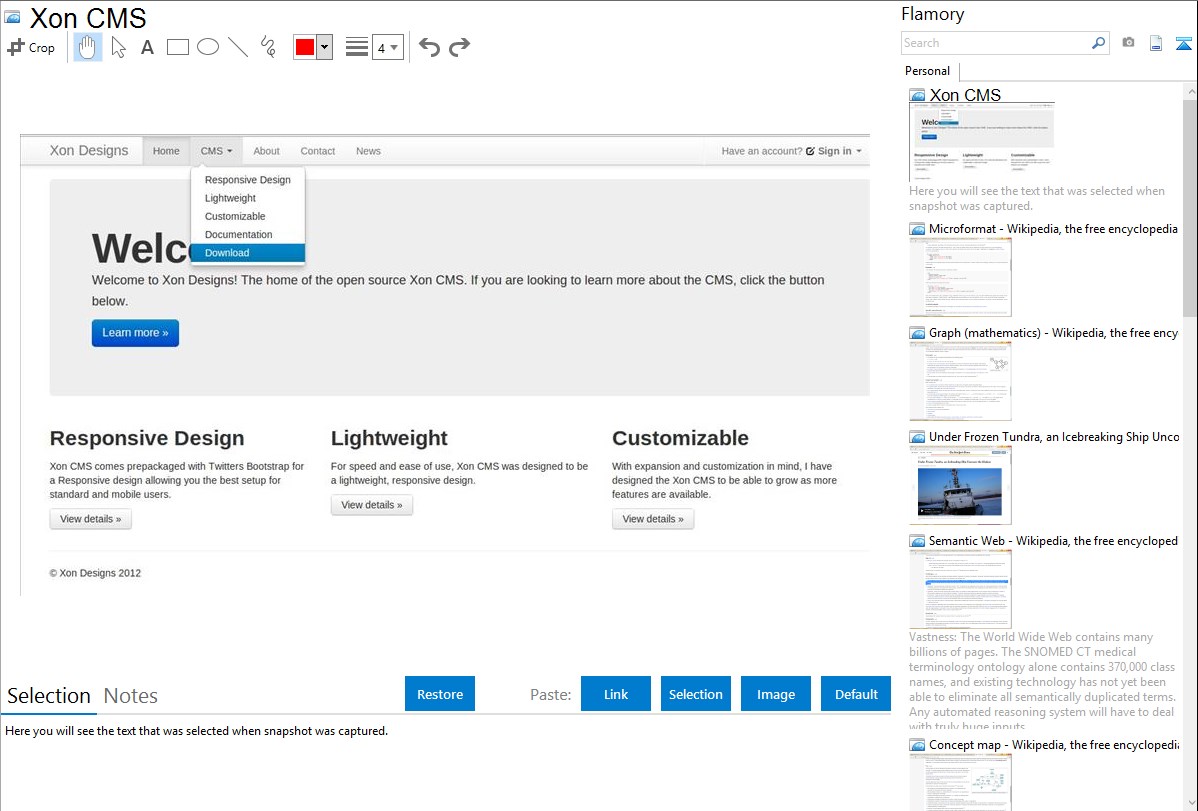Select the straight line tool

[x=238, y=47]
